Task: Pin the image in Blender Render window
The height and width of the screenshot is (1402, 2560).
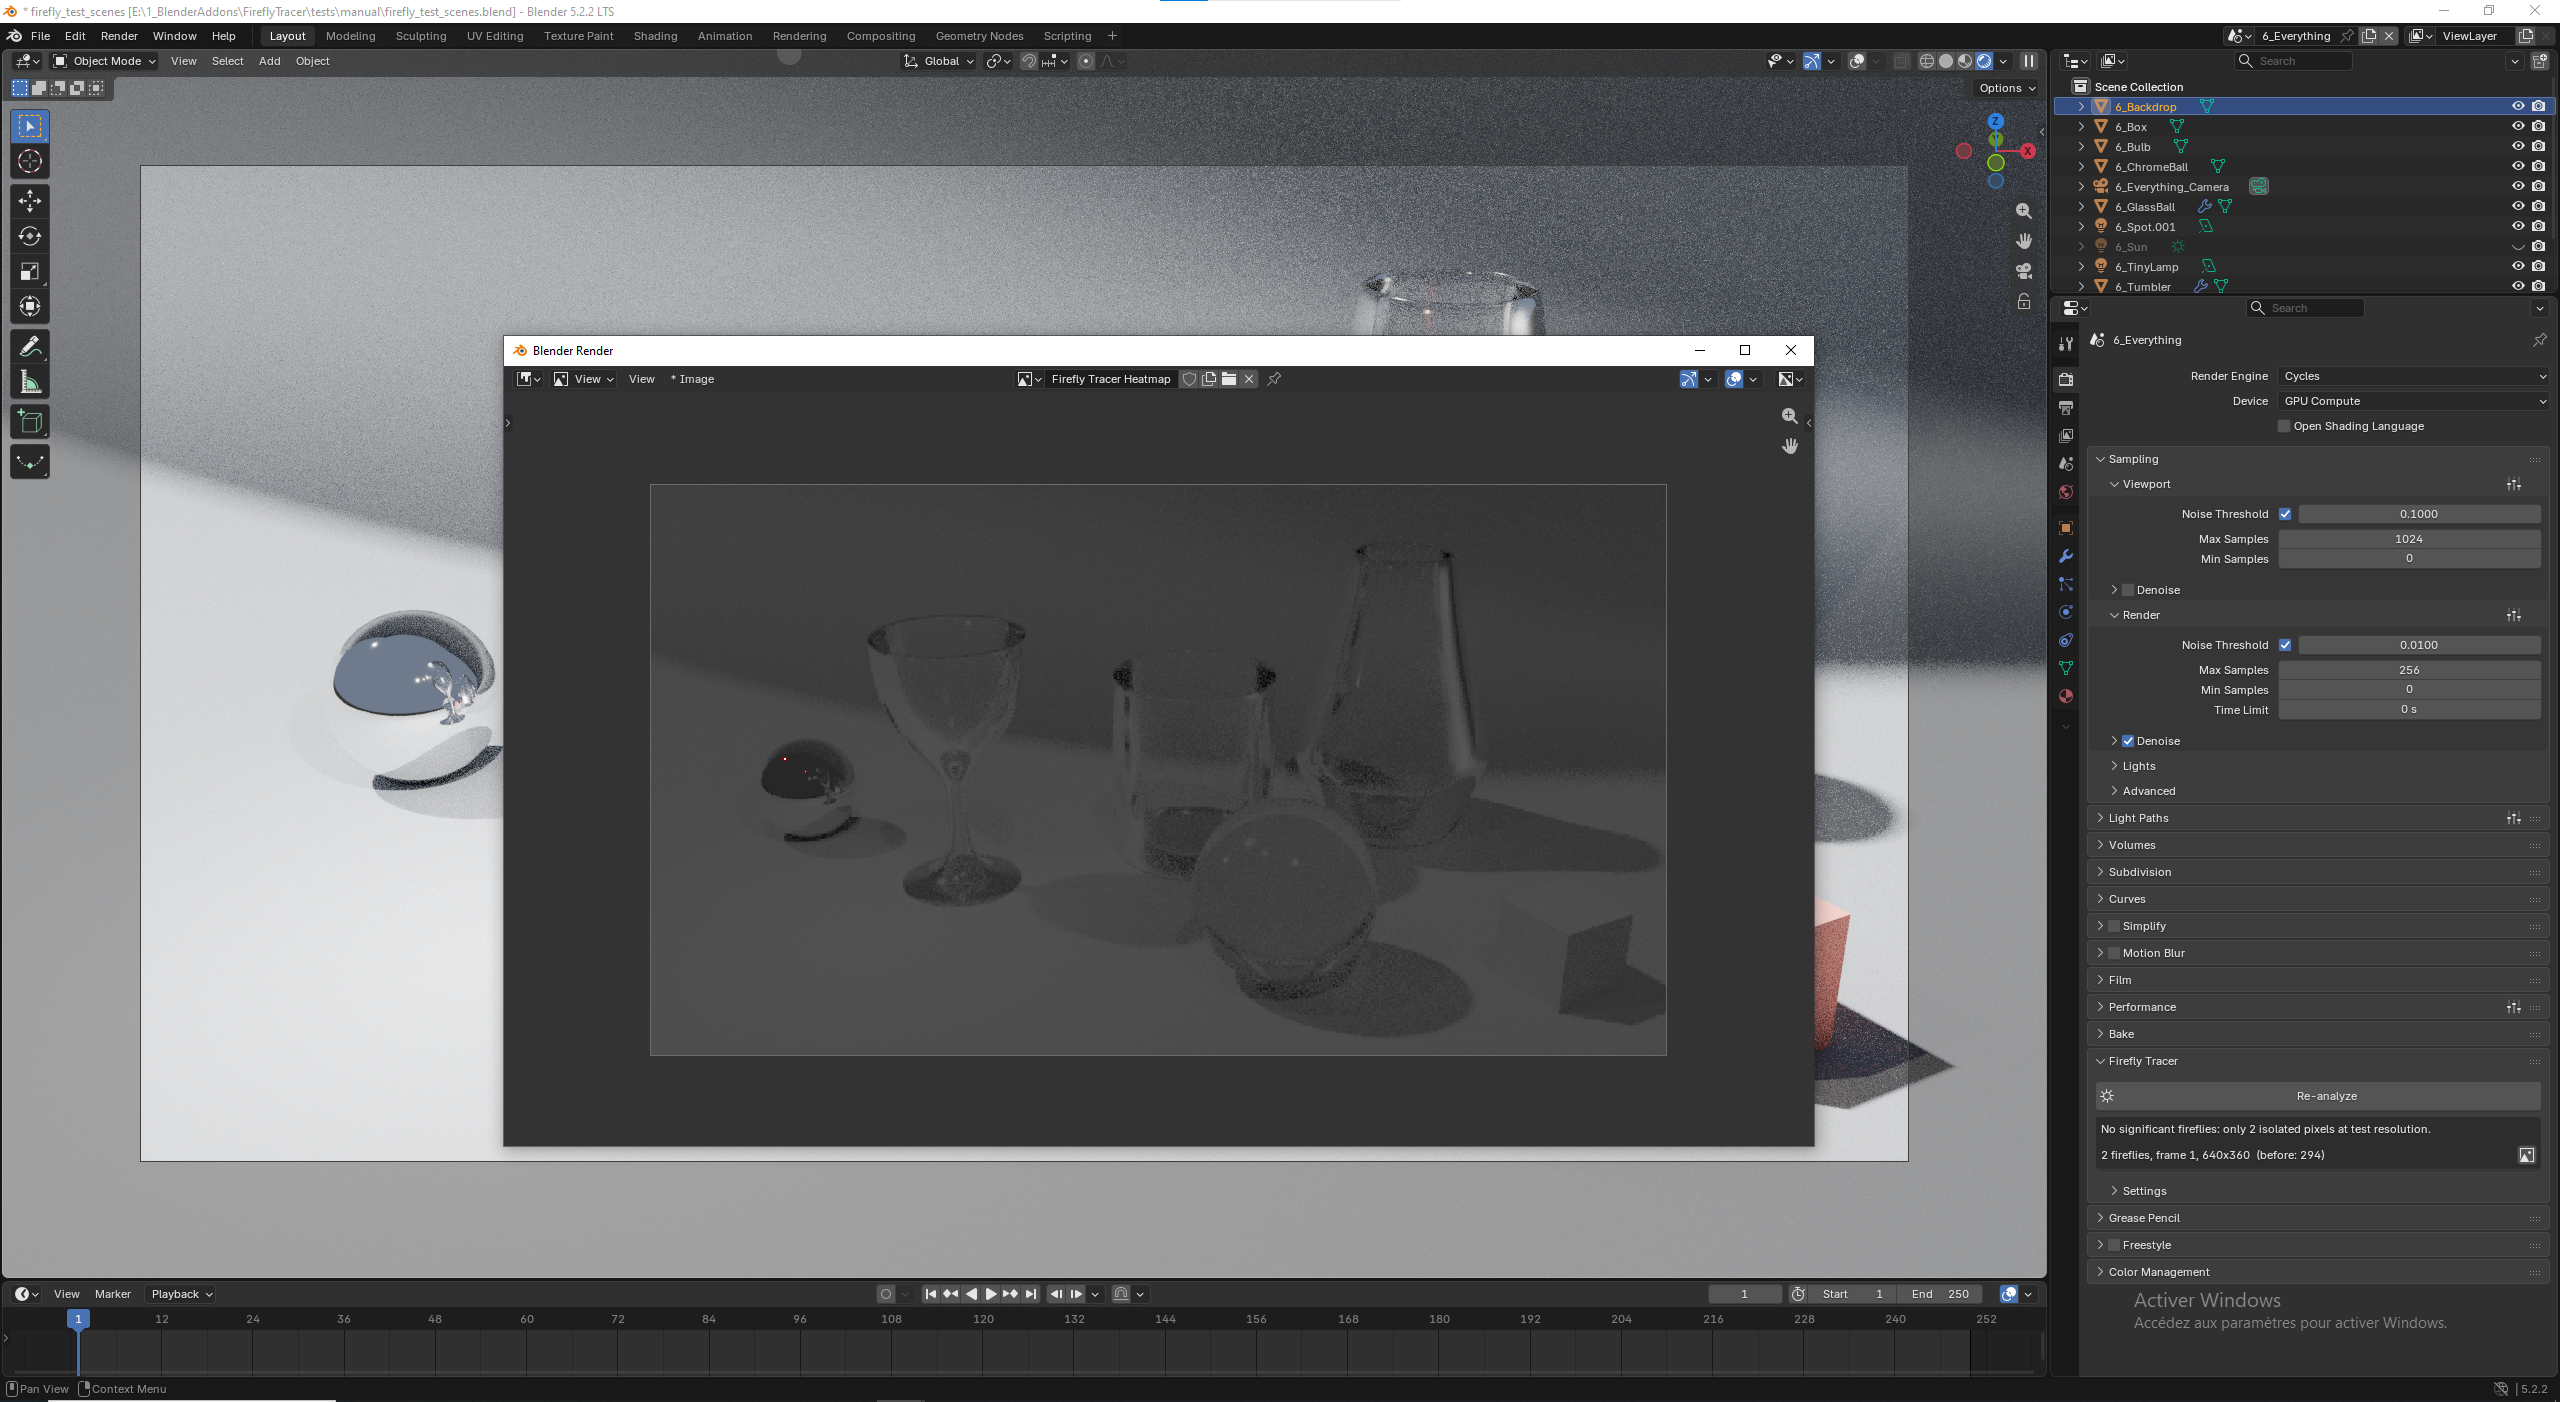Action: pyautogui.click(x=1274, y=379)
